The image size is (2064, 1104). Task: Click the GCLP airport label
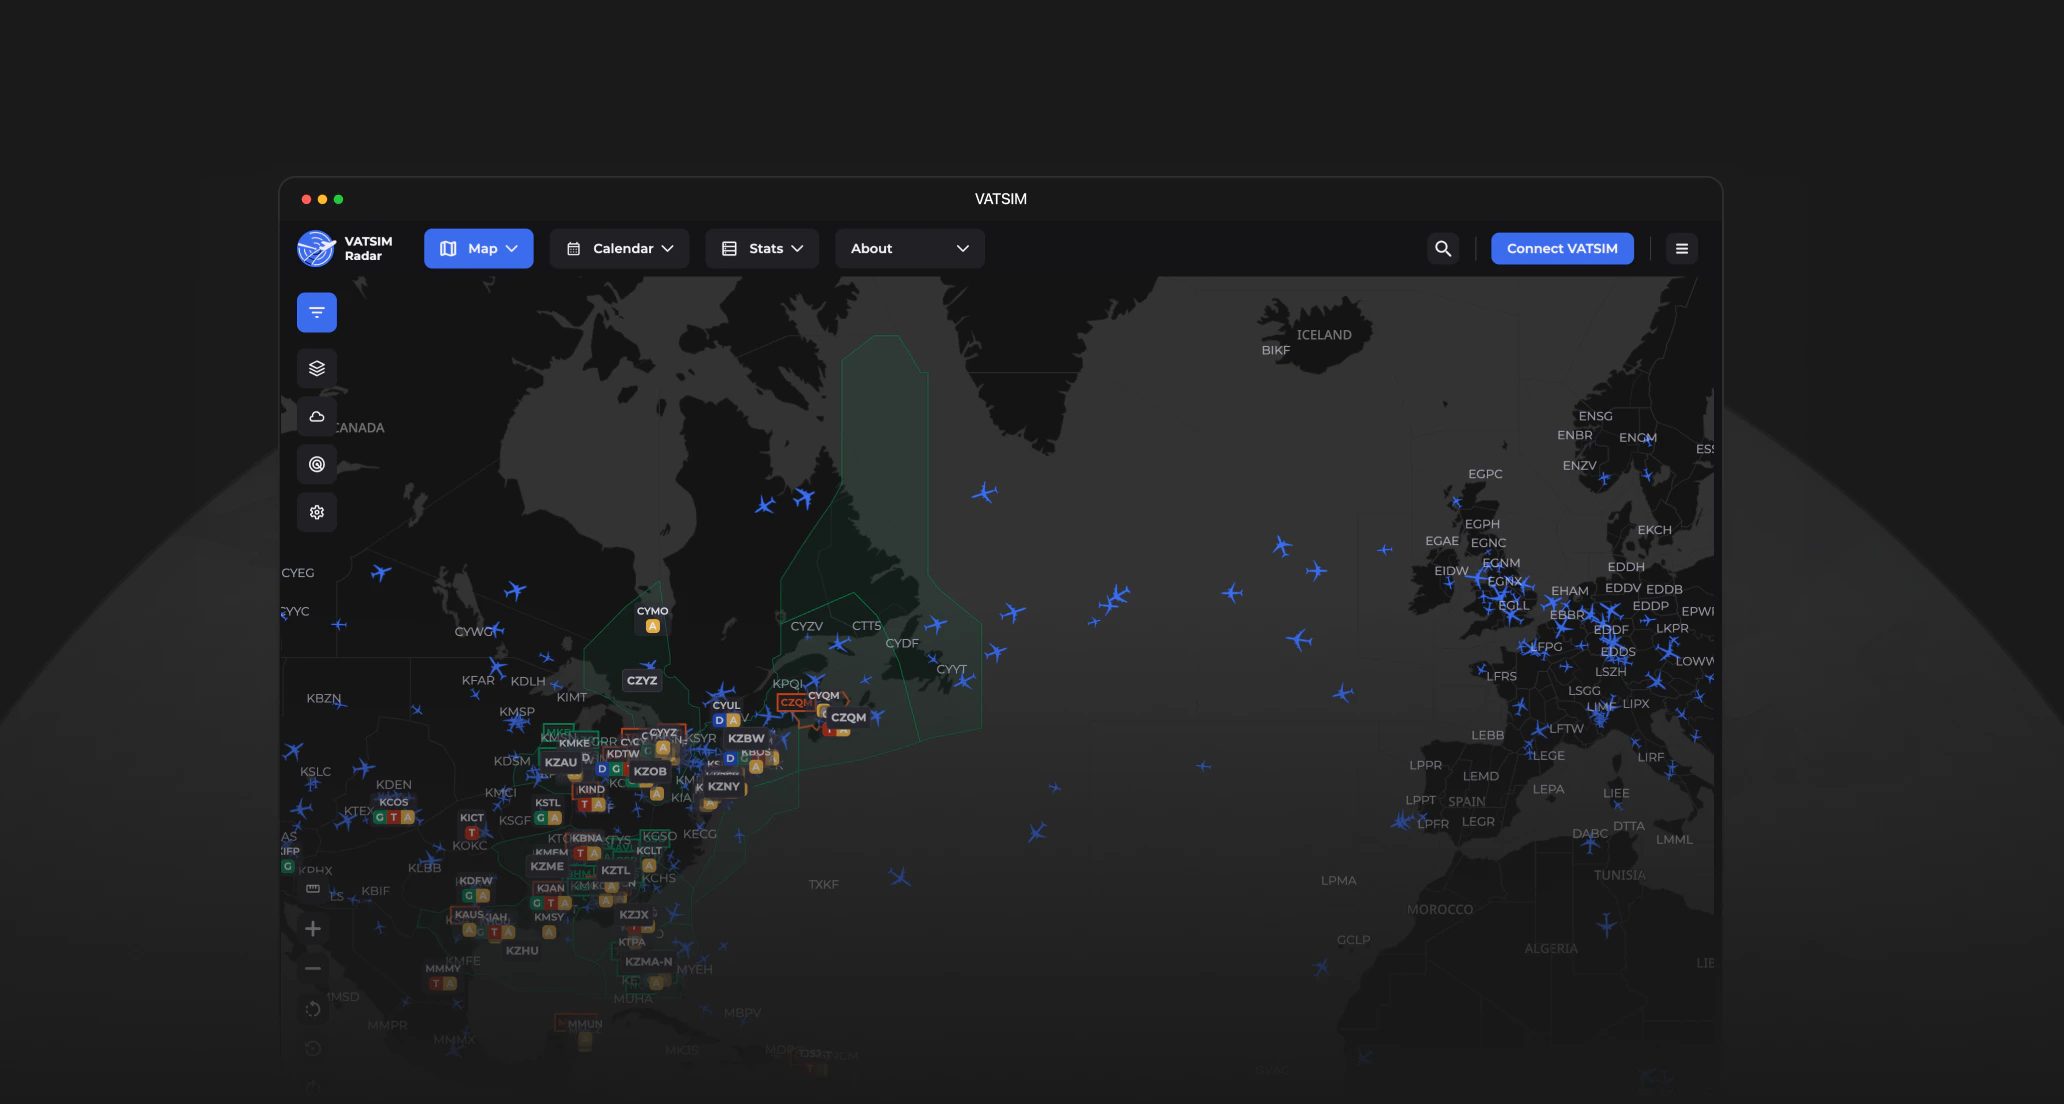point(1354,939)
